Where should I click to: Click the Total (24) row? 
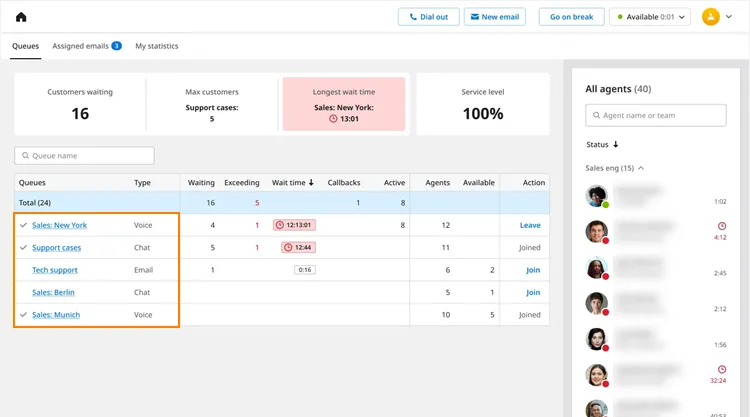pos(282,203)
